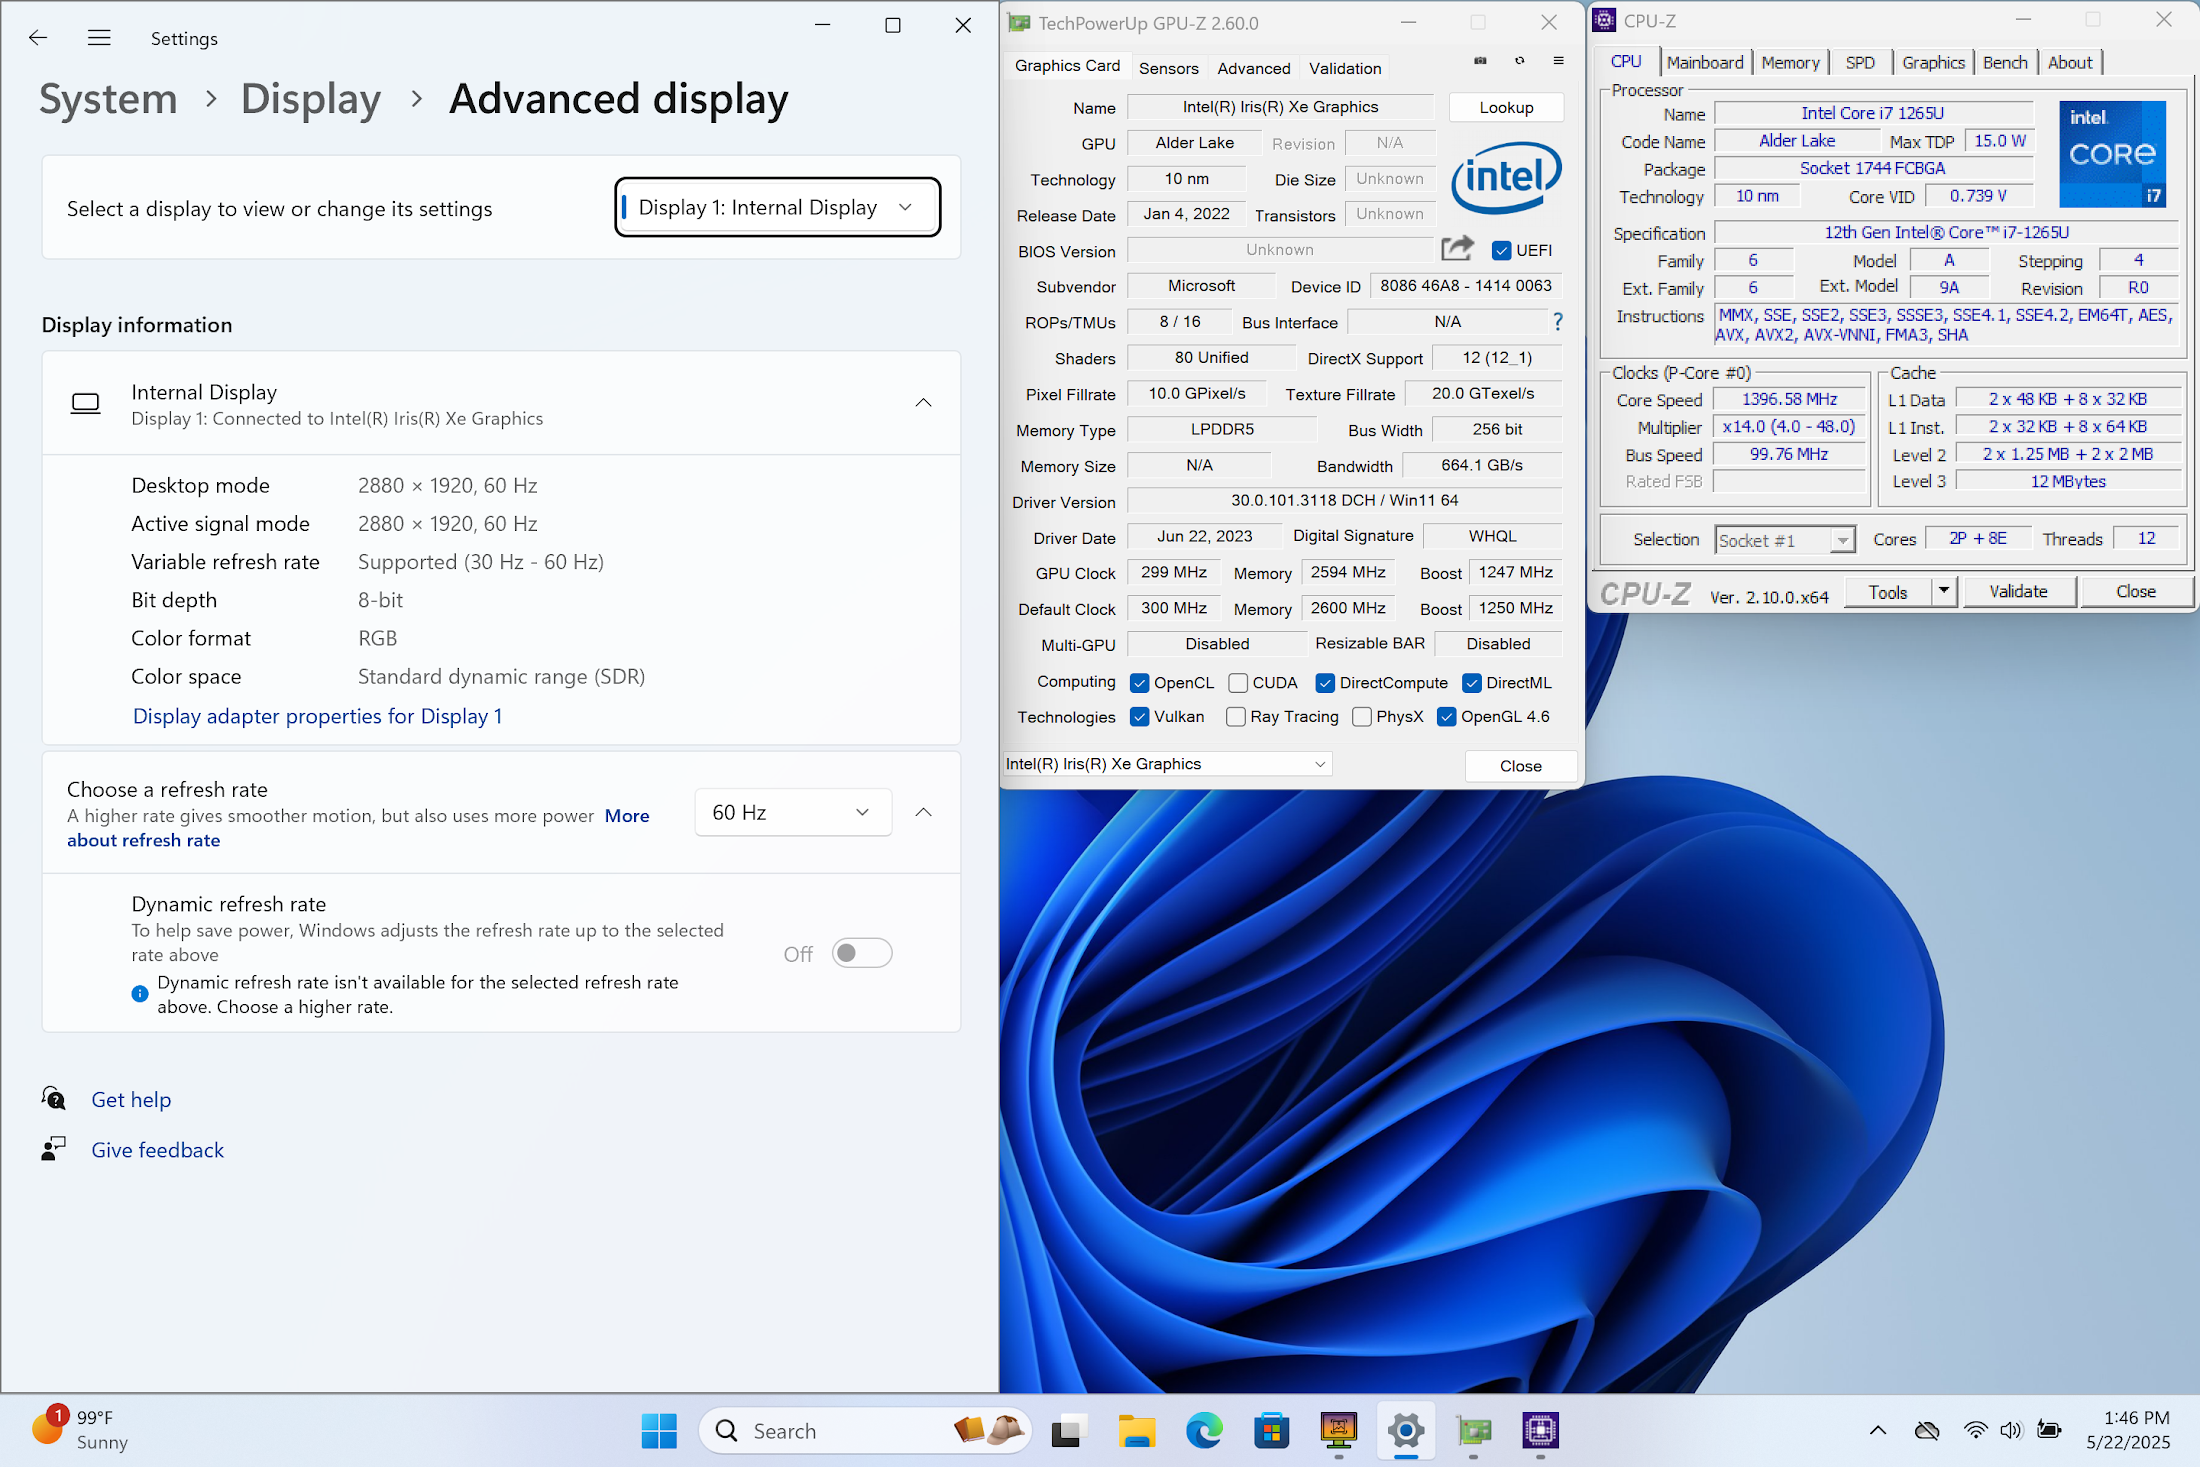Click the Give feedback icon in Settings
2200x1467 pixels.
53,1149
